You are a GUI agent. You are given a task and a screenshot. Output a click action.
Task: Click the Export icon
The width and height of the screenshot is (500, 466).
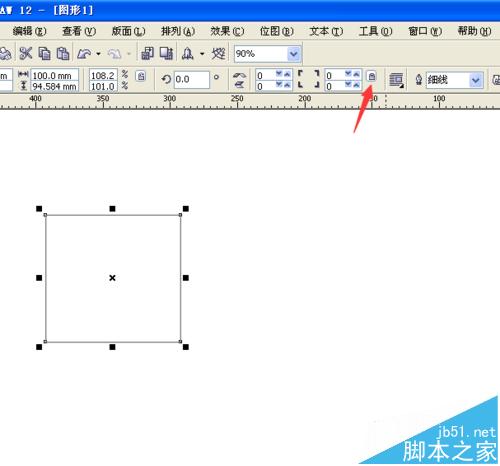166,53
